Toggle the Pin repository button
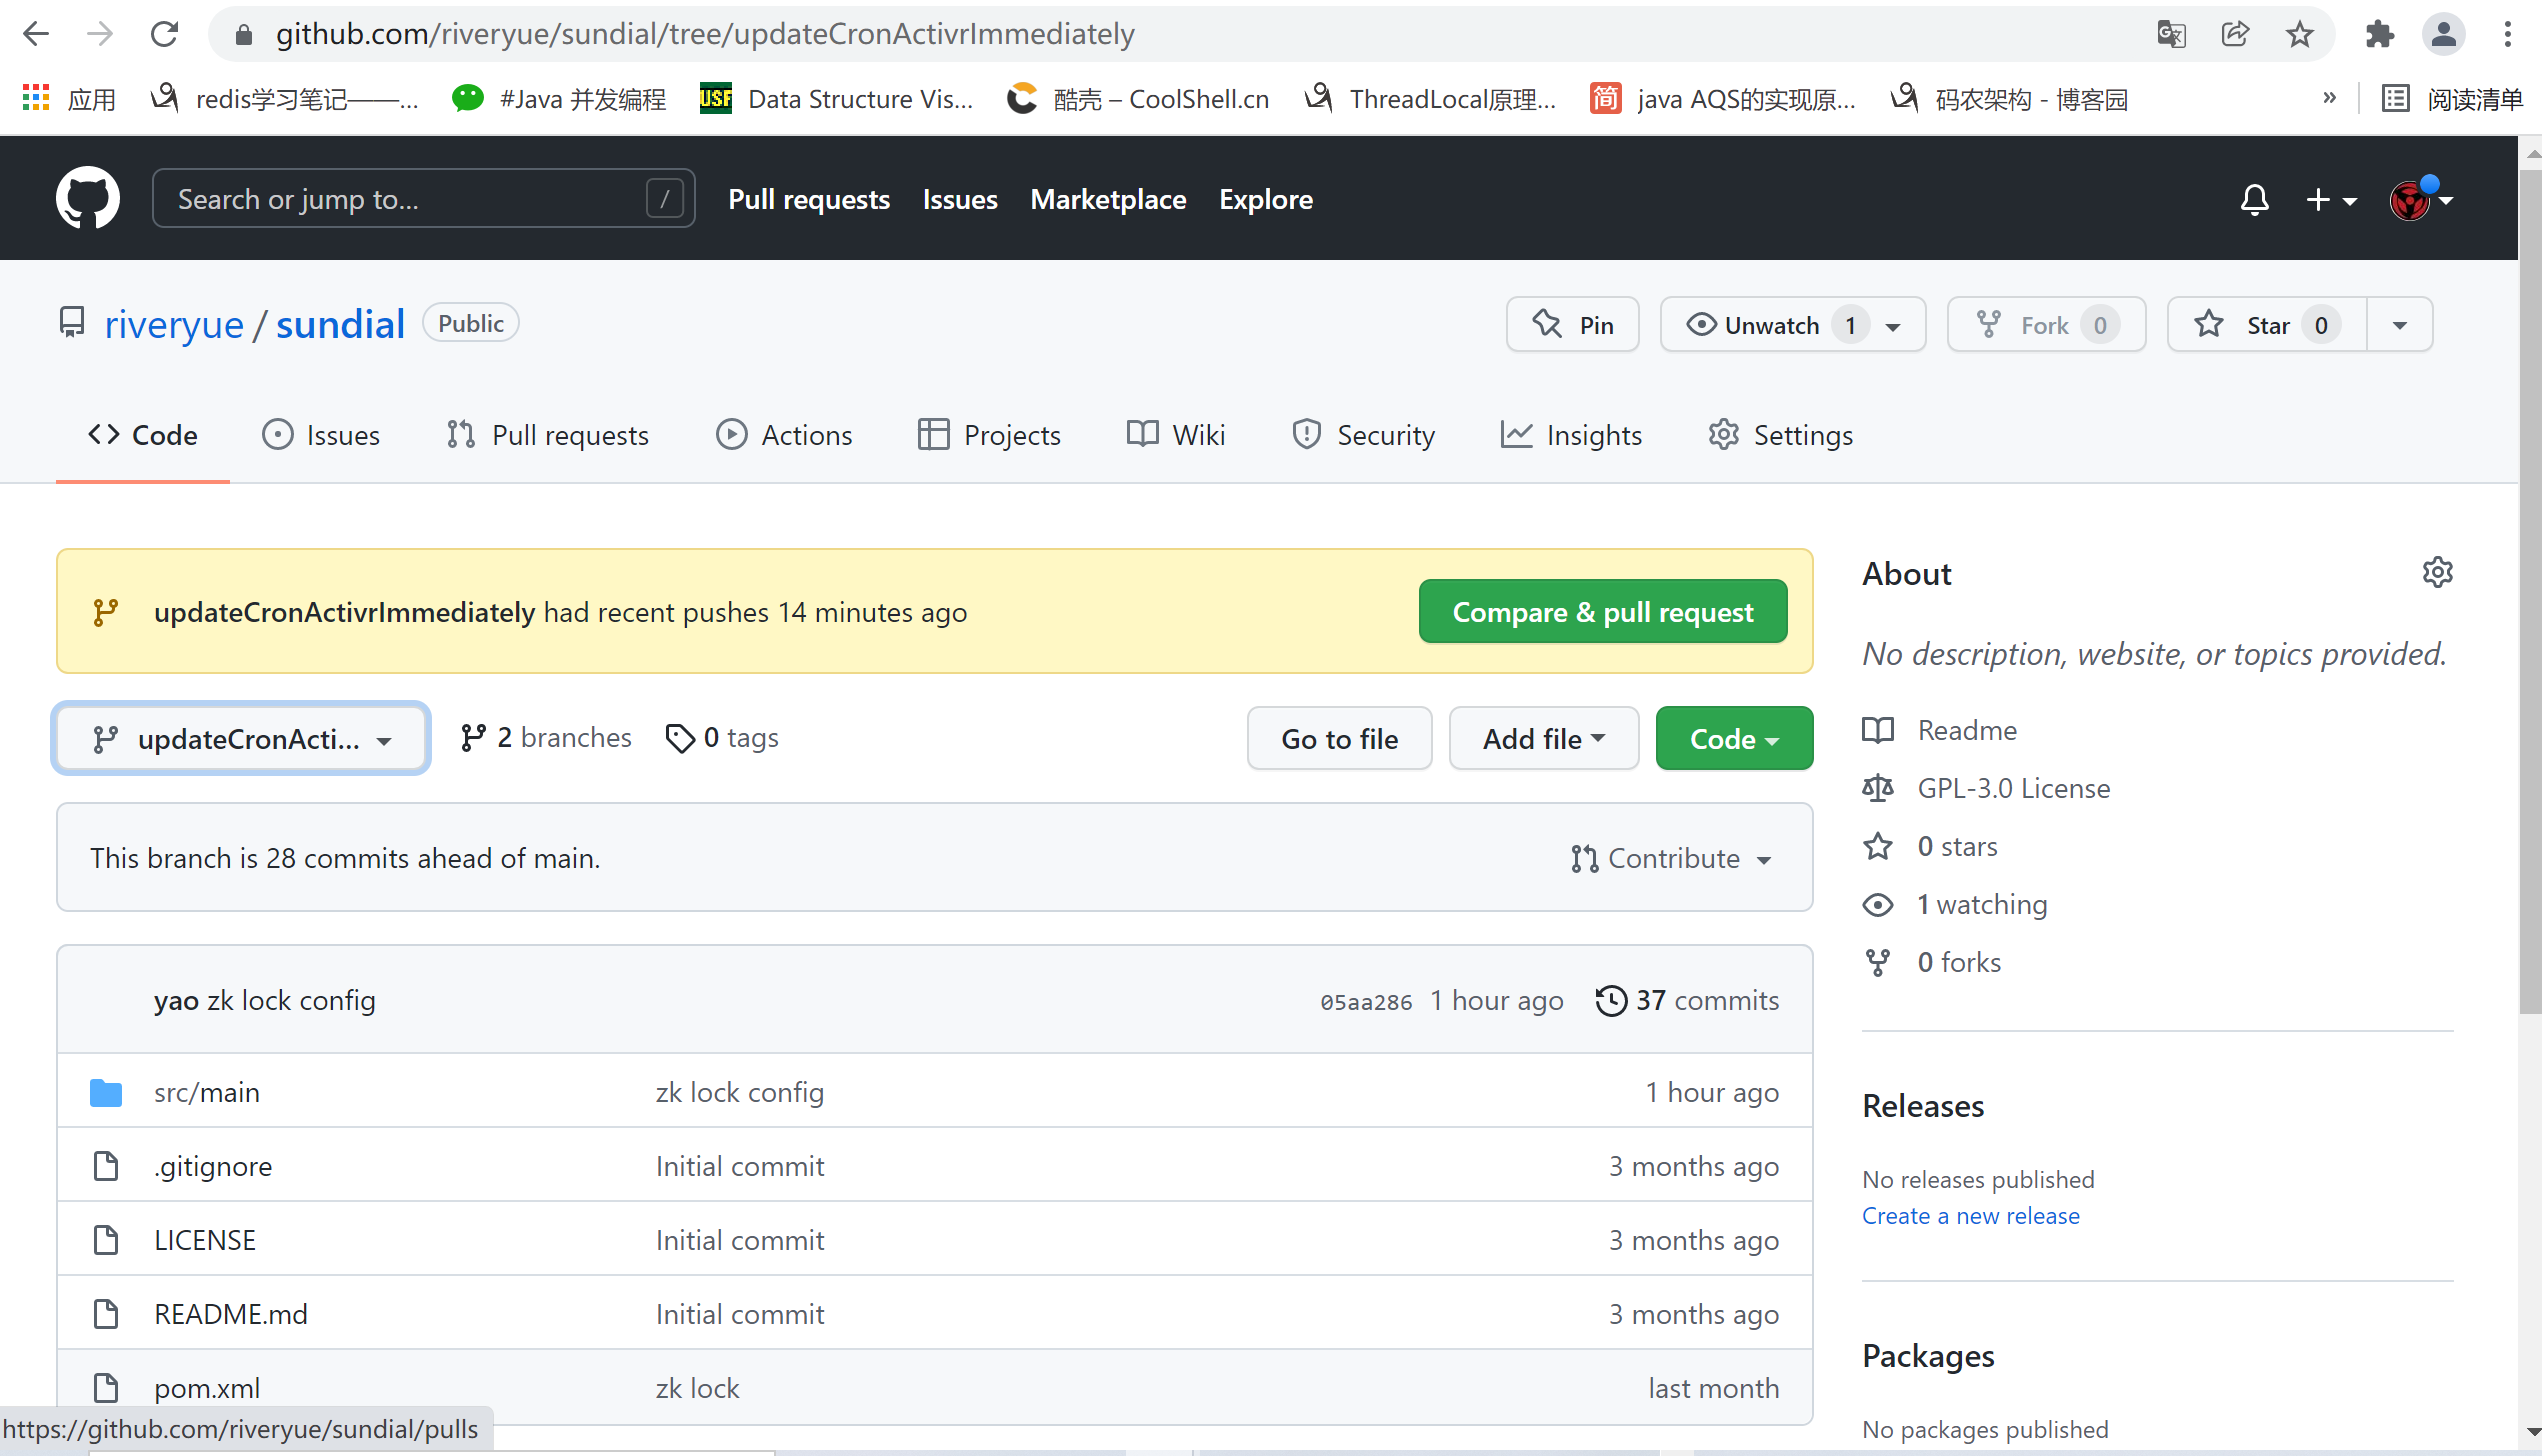The width and height of the screenshot is (2542, 1456). tap(1573, 323)
